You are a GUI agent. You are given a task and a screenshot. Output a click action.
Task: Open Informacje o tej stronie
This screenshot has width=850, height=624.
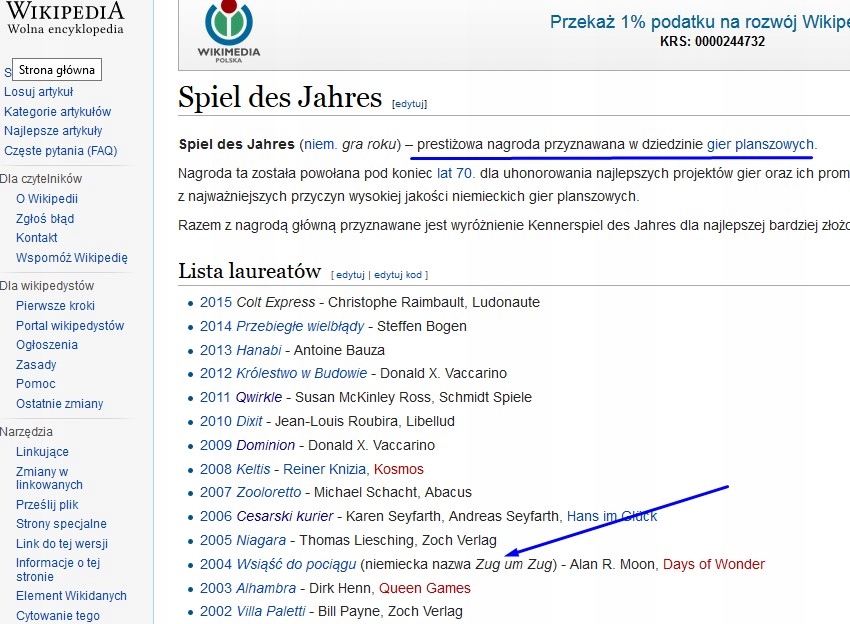(58, 570)
